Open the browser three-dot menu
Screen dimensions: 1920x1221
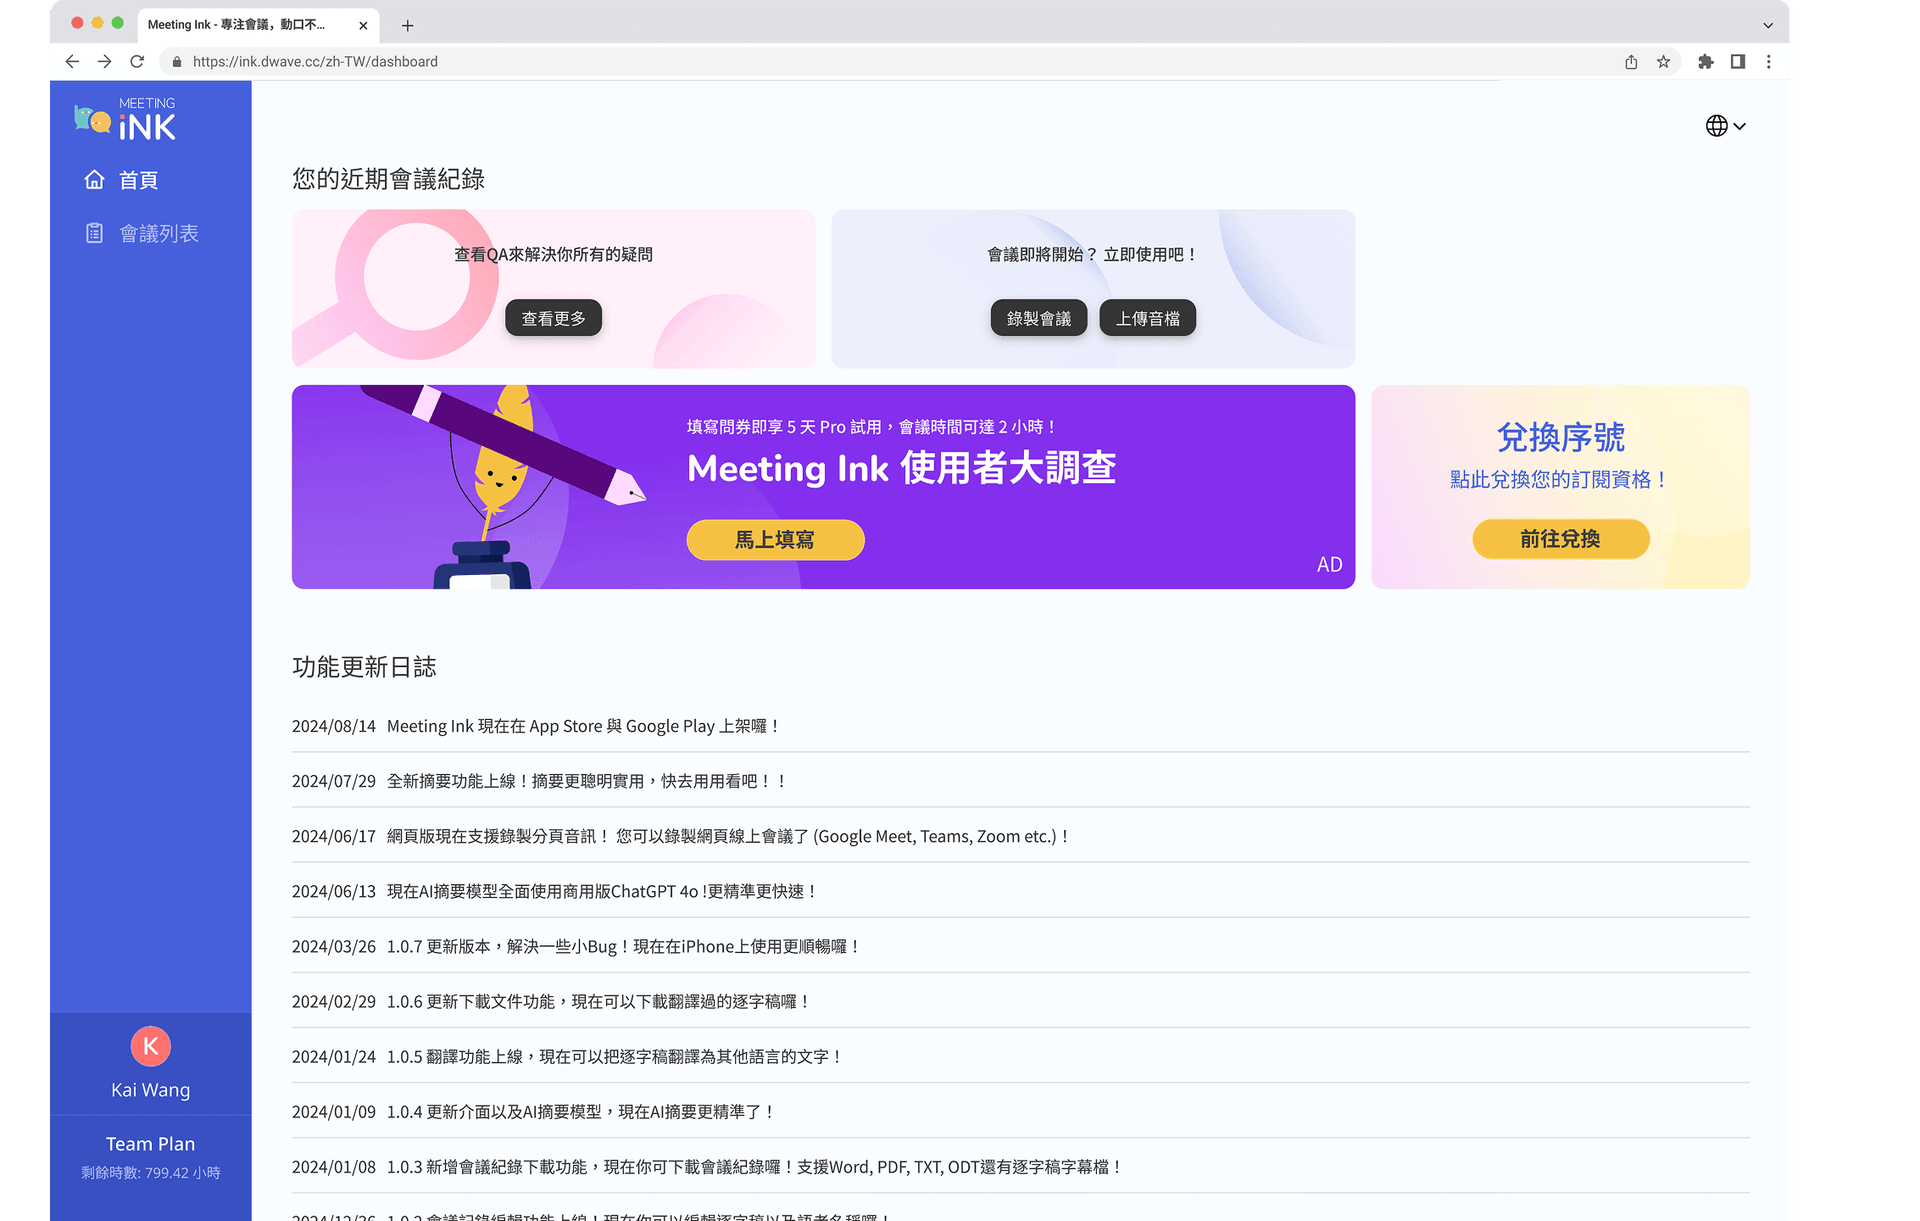pos(1769,62)
